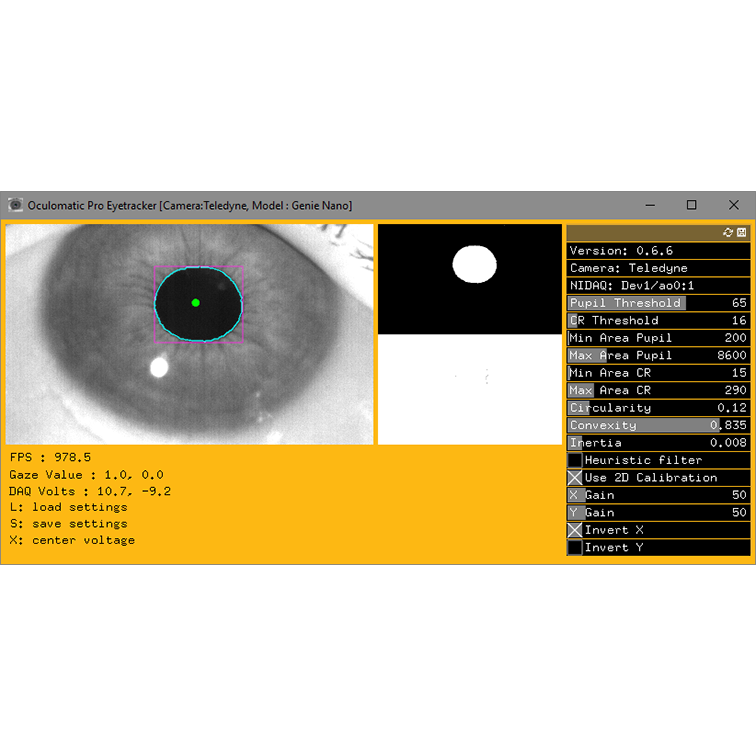
Task: Click the white corneal reflection spot in eye image
Action: pyautogui.click(x=159, y=367)
